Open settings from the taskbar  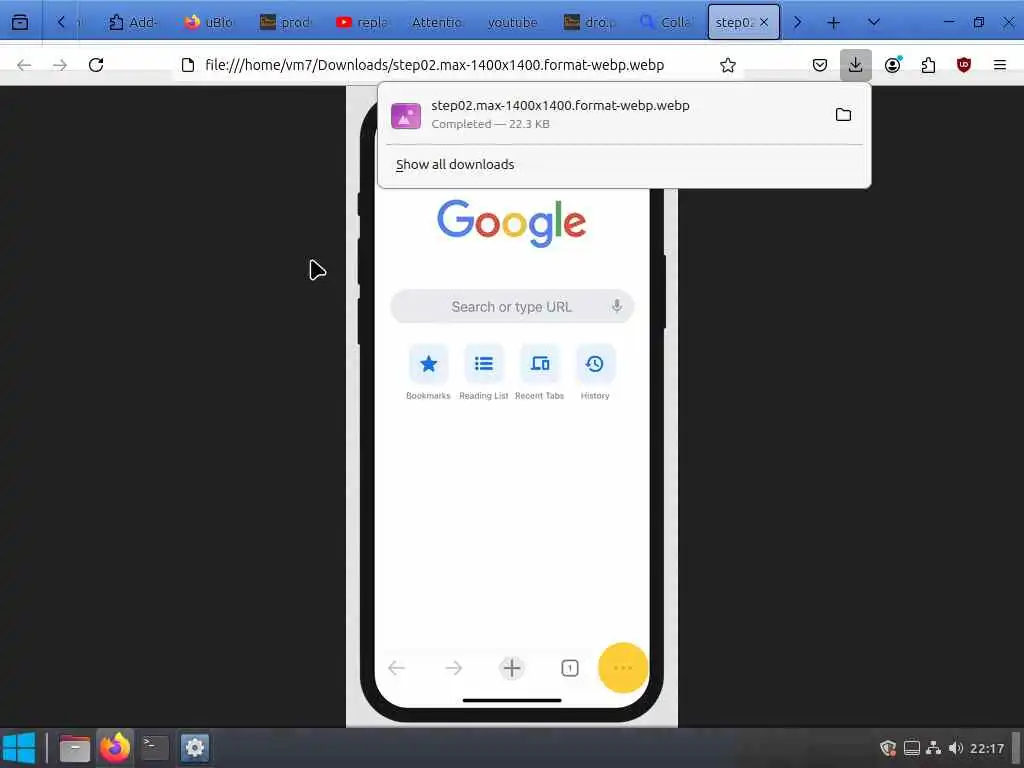click(195, 748)
